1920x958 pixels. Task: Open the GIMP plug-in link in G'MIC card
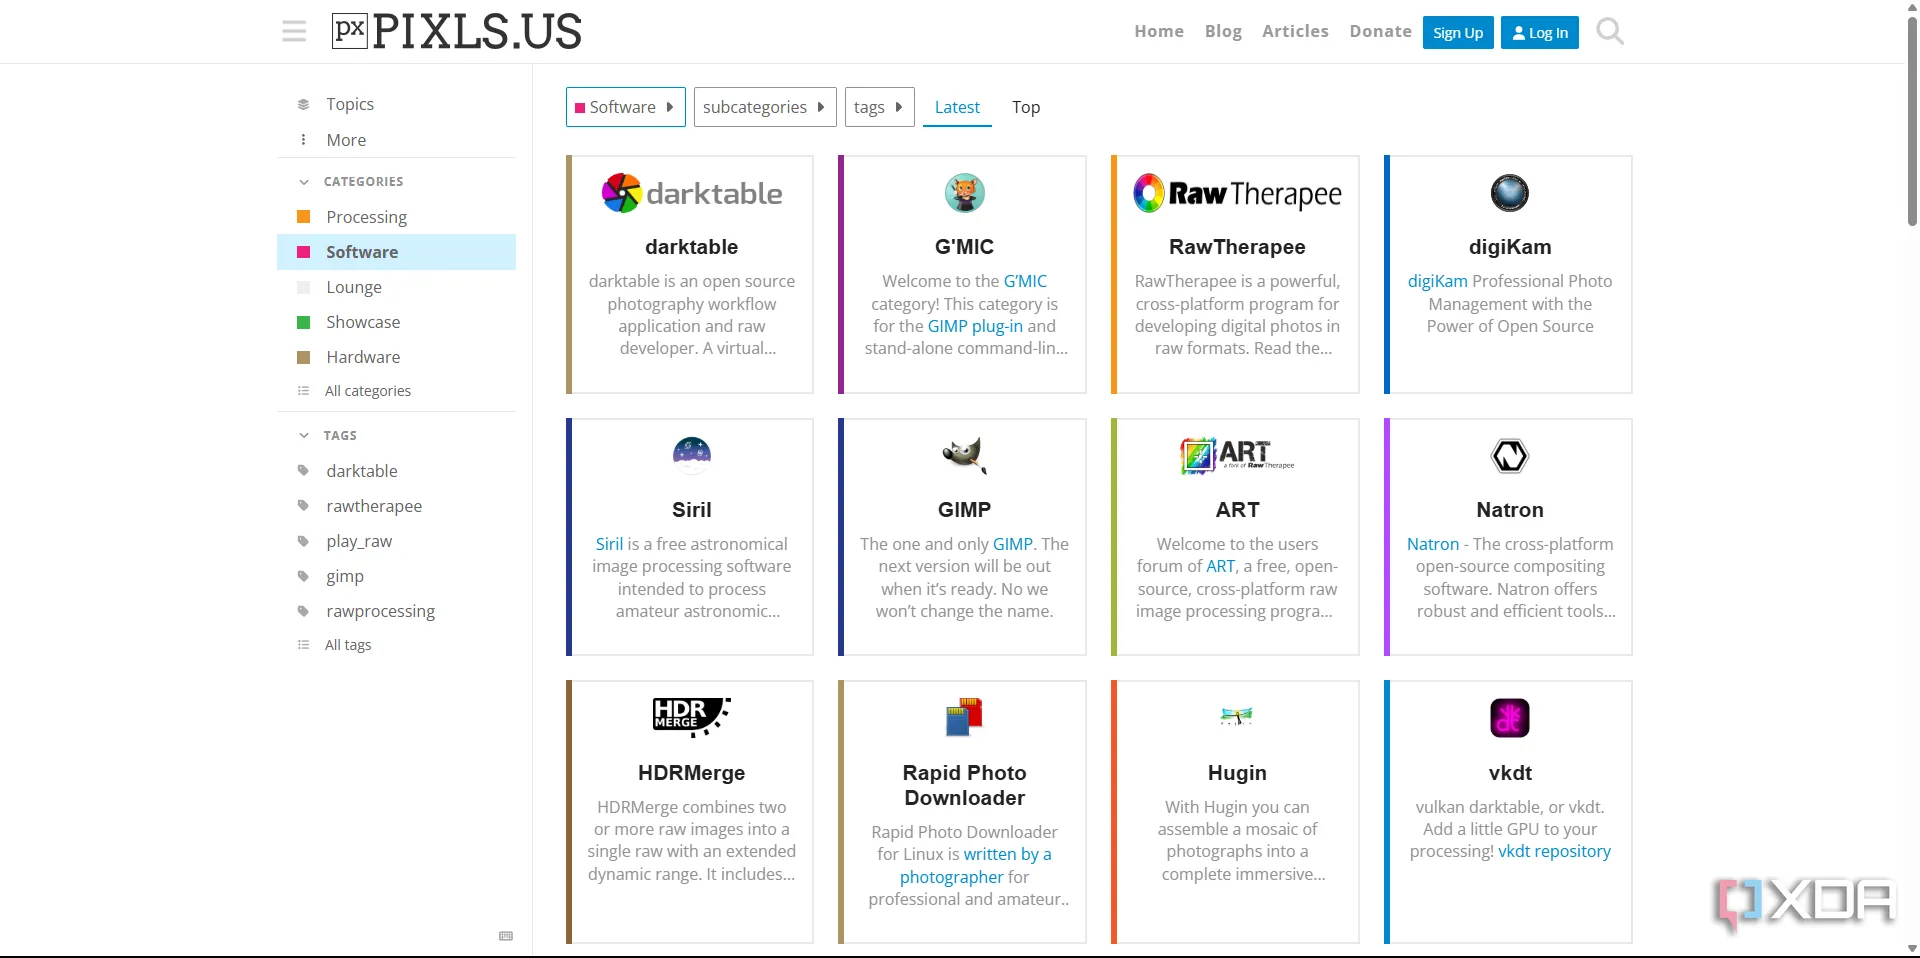point(975,326)
